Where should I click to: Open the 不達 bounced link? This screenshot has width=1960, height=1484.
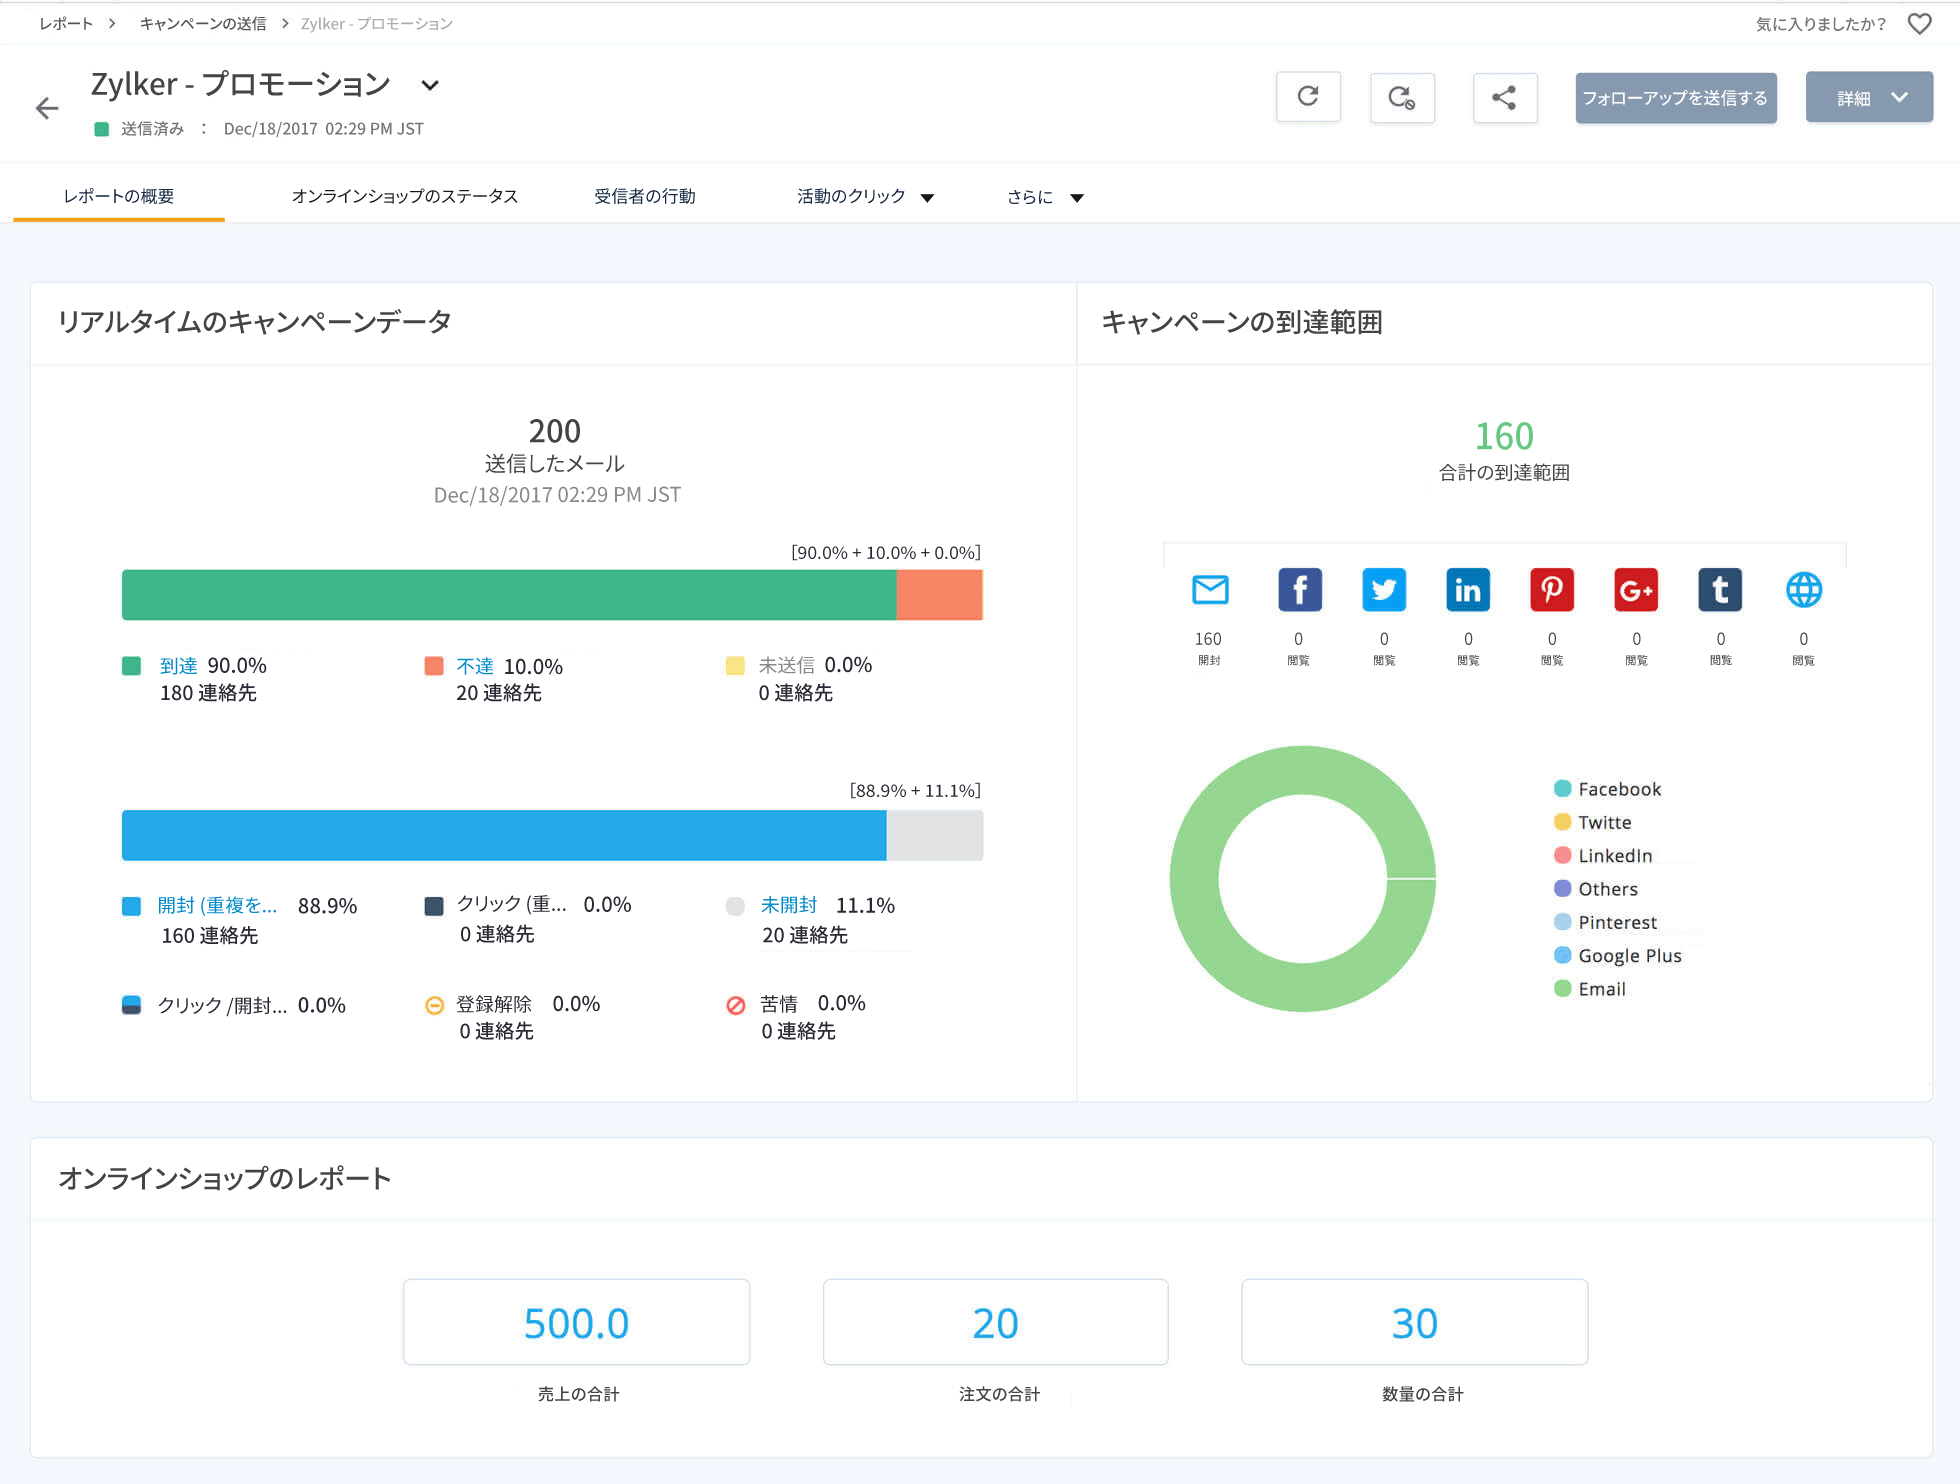pyautogui.click(x=475, y=666)
